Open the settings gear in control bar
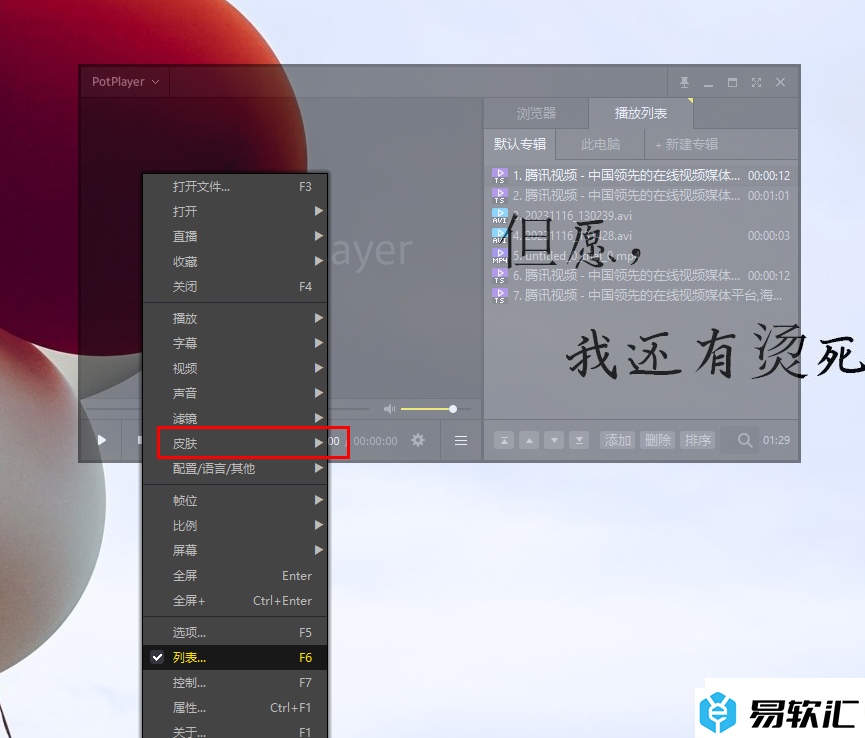The height and width of the screenshot is (738, 865). [x=418, y=440]
